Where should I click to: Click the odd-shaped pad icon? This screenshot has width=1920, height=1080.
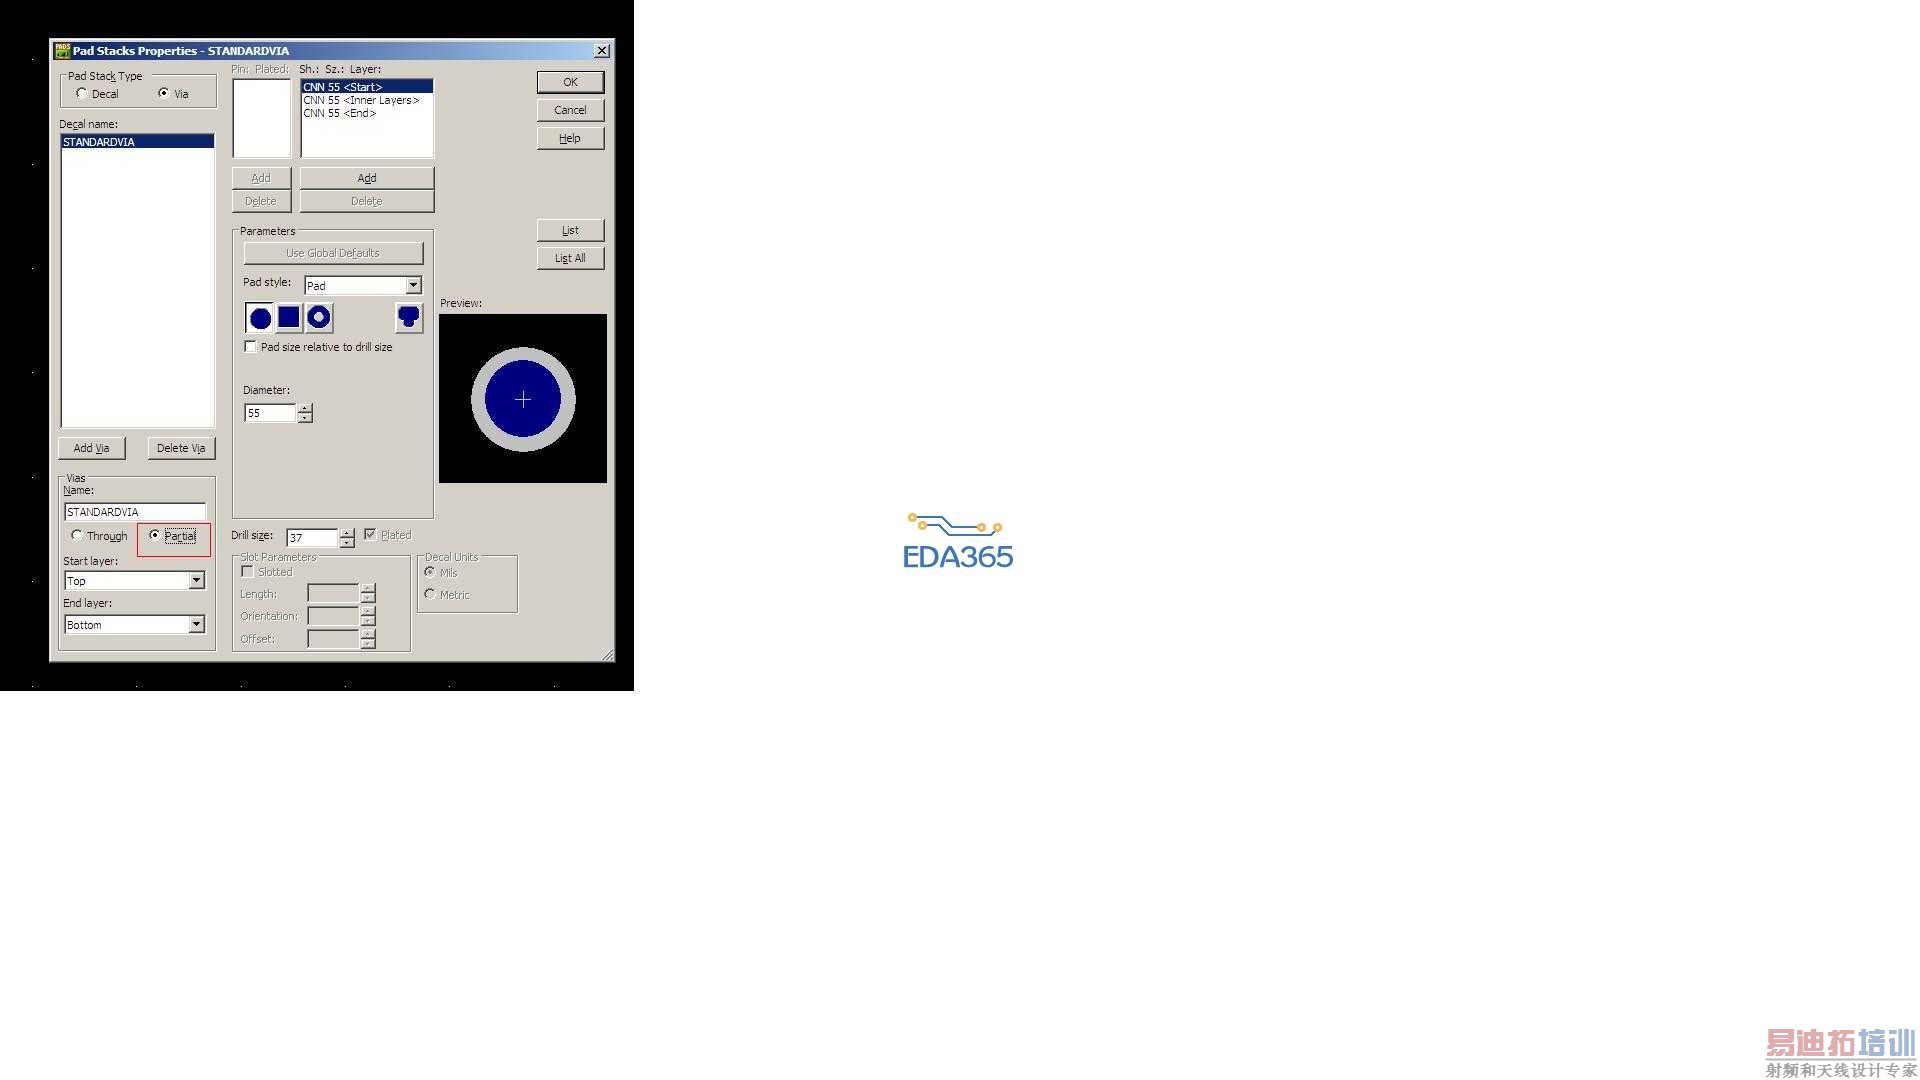409,318
